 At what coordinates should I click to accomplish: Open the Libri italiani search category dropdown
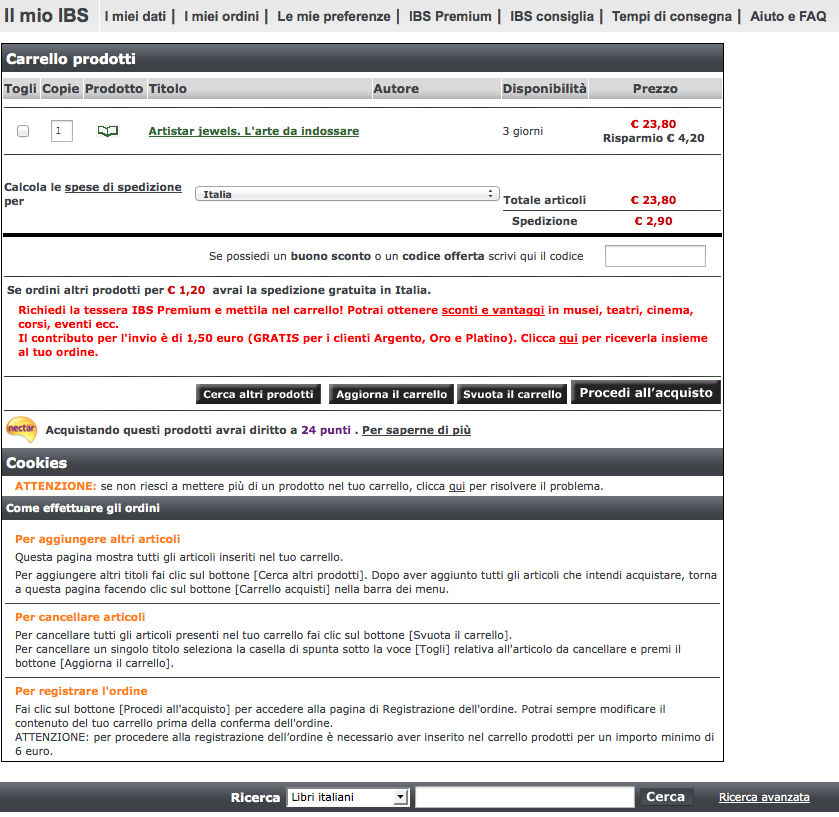[x=348, y=797]
